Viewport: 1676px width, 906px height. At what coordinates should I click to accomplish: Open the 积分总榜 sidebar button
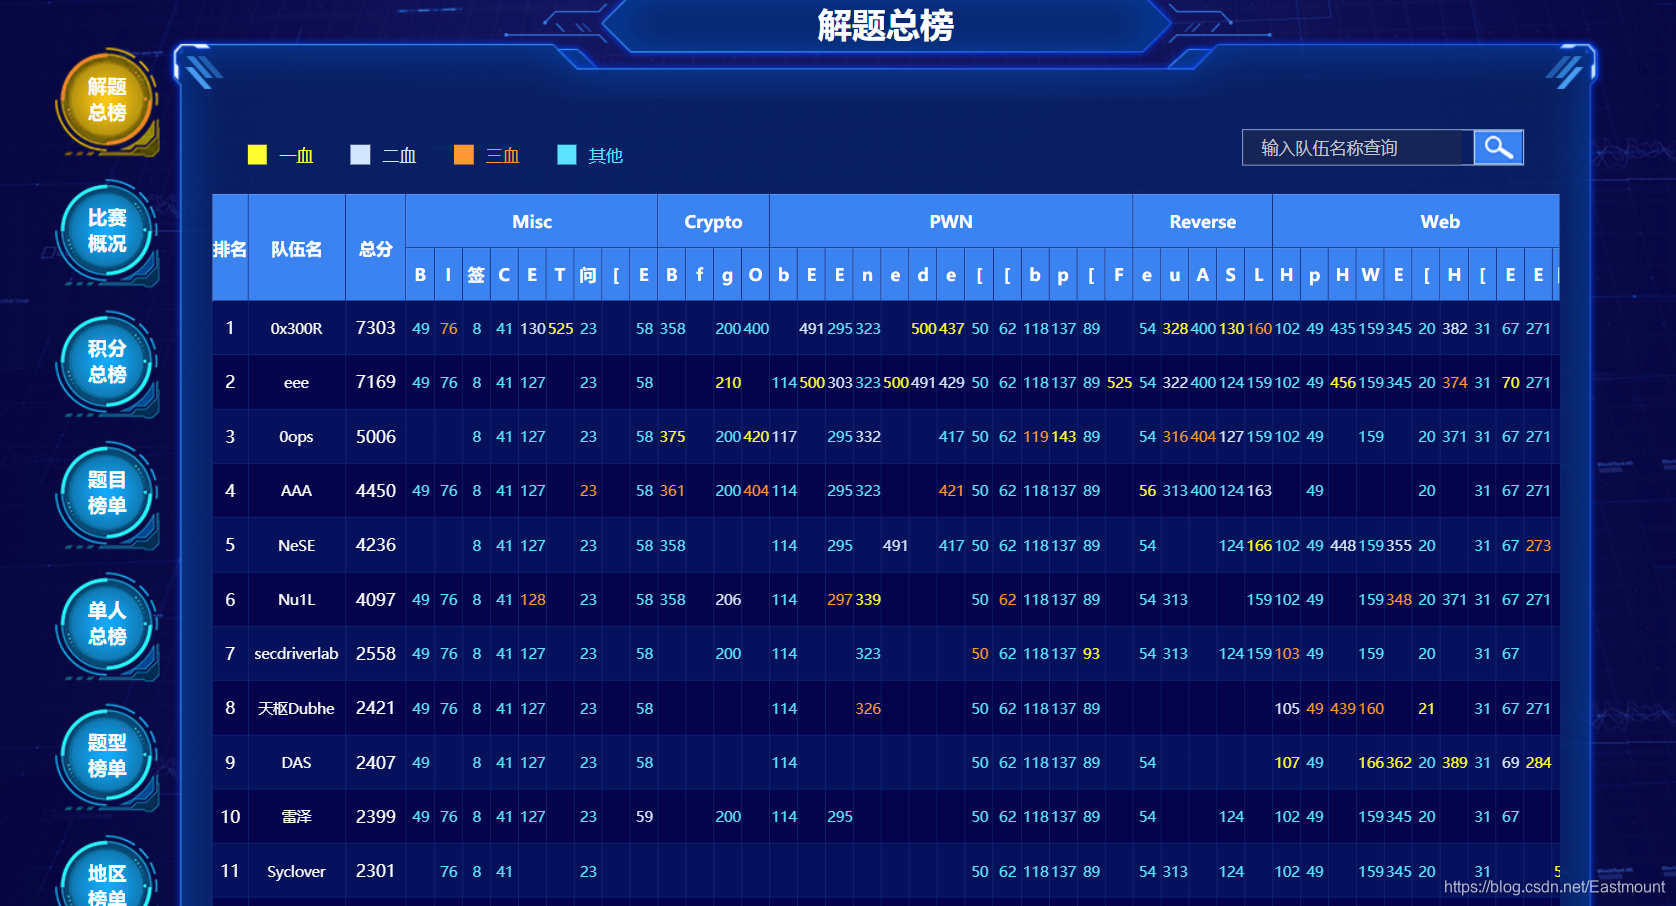coord(107,362)
